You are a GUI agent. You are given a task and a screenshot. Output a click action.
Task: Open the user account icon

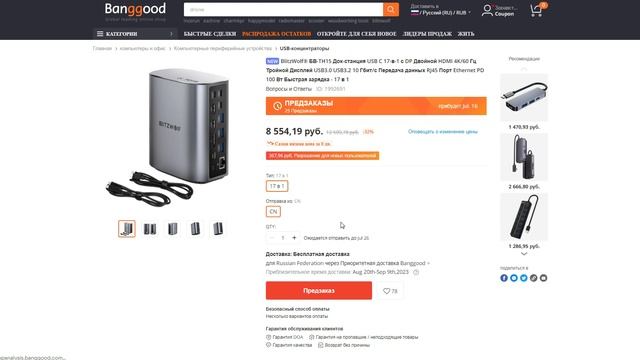click(x=487, y=10)
